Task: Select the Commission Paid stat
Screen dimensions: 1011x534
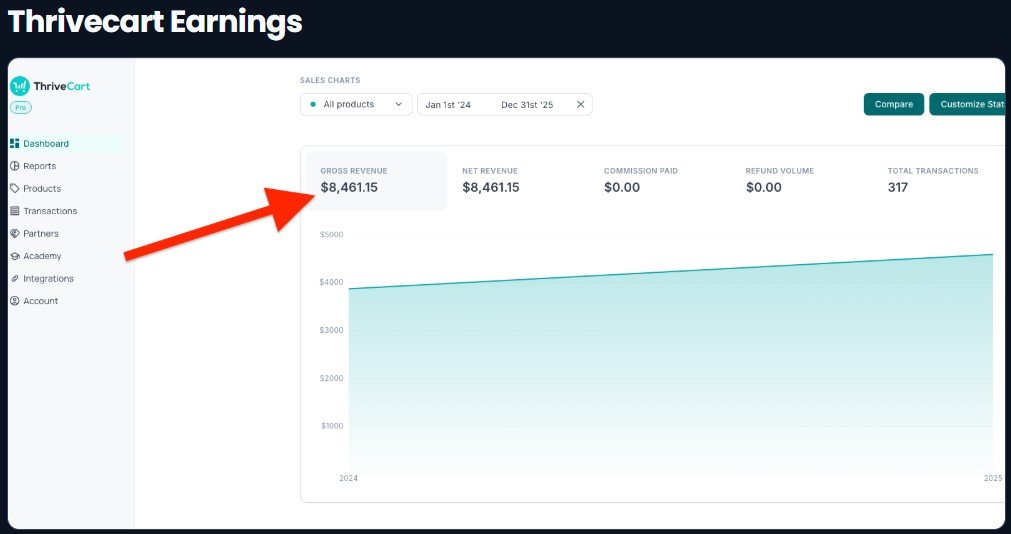Action: pyautogui.click(x=640, y=181)
